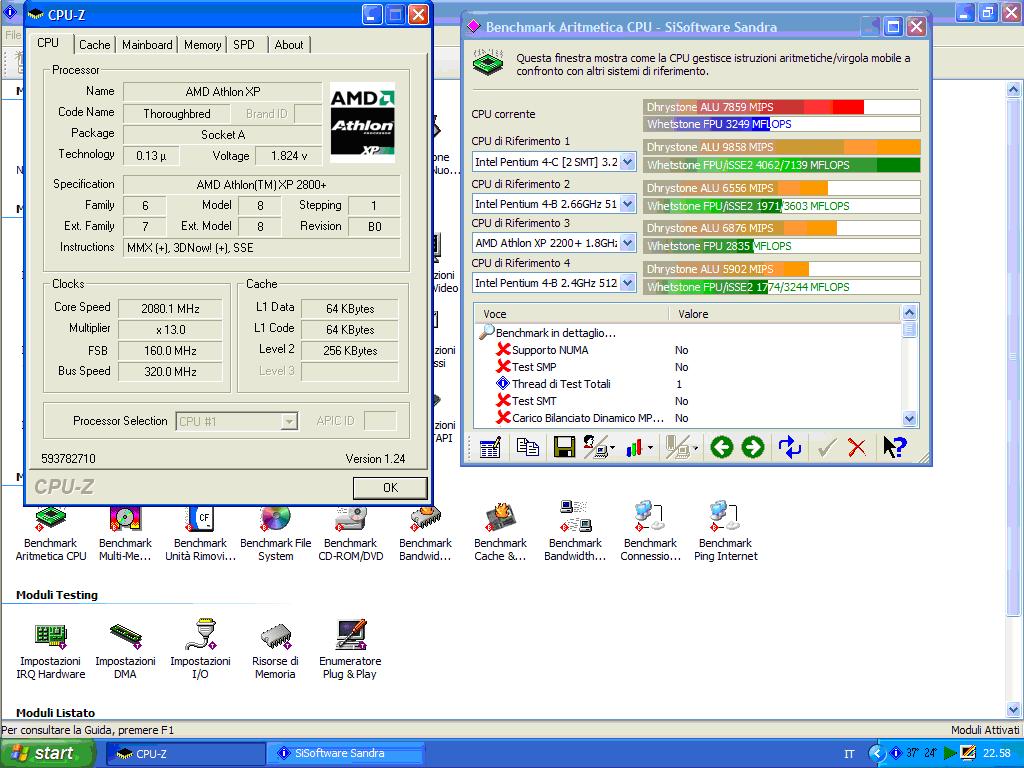Expand the Athlon XP 2200+ reference dropdown
The width and height of the screenshot is (1024, 768).
(627, 243)
